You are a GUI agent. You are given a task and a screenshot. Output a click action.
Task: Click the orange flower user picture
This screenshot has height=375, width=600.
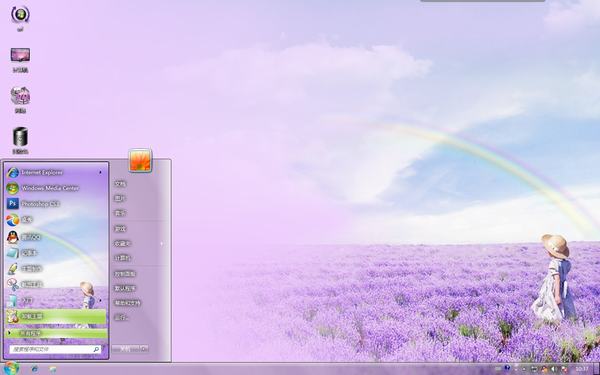pyautogui.click(x=140, y=160)
